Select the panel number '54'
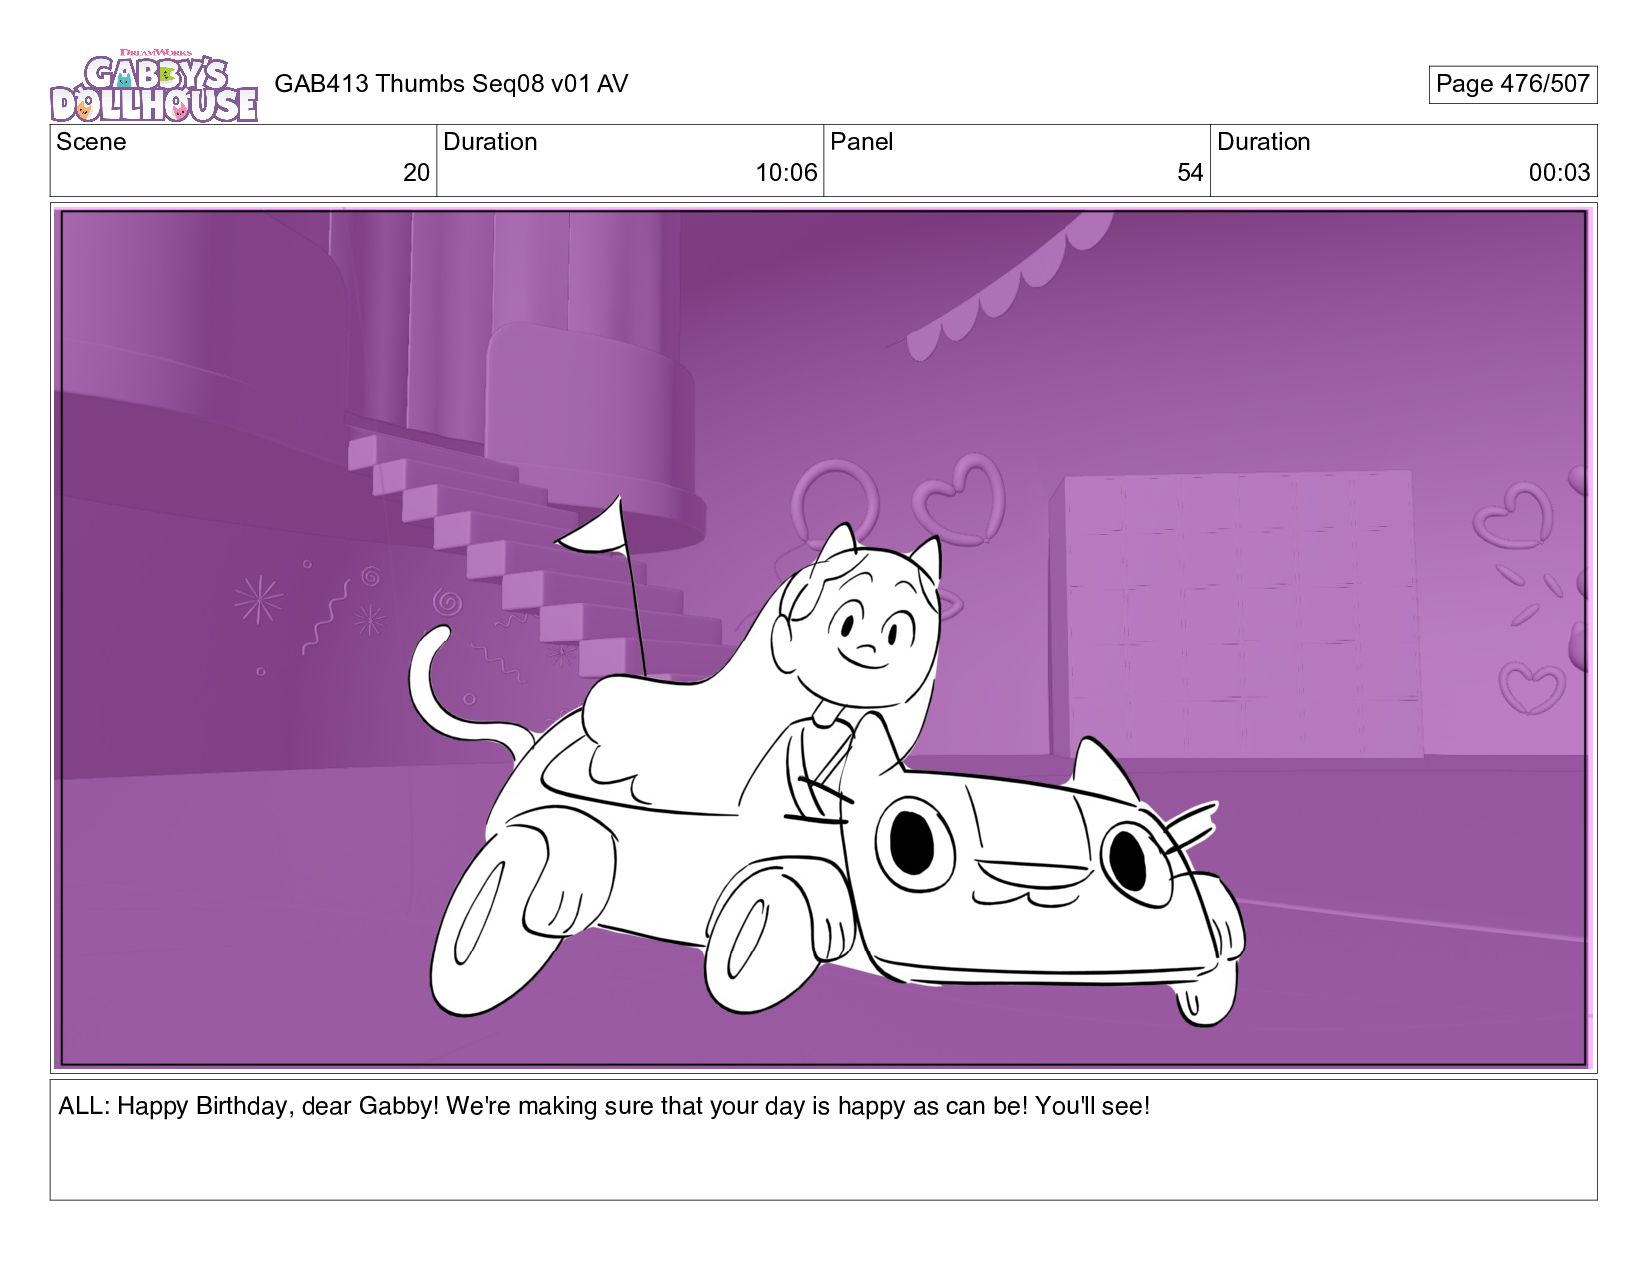The width and height of the screenshot is (1650, 1275). tap(1190, 173)
